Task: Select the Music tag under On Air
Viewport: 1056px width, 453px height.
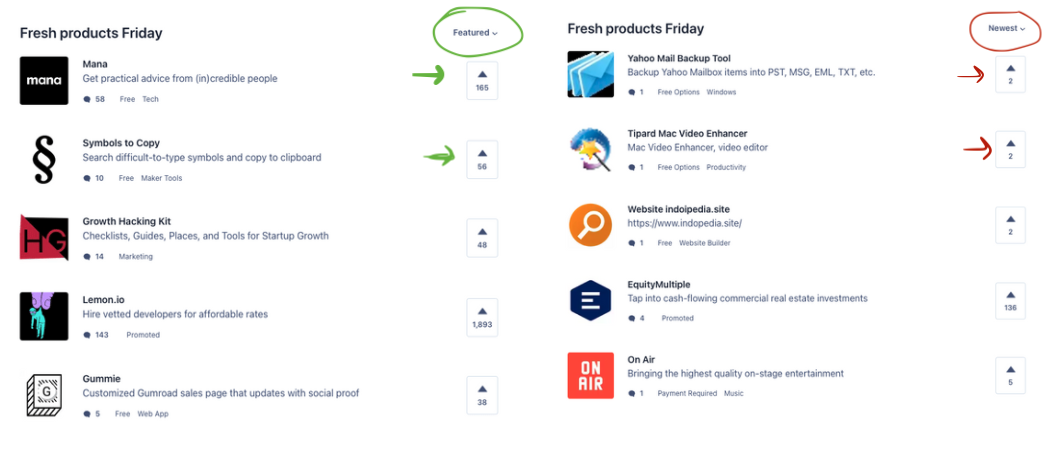Action: 733,393
